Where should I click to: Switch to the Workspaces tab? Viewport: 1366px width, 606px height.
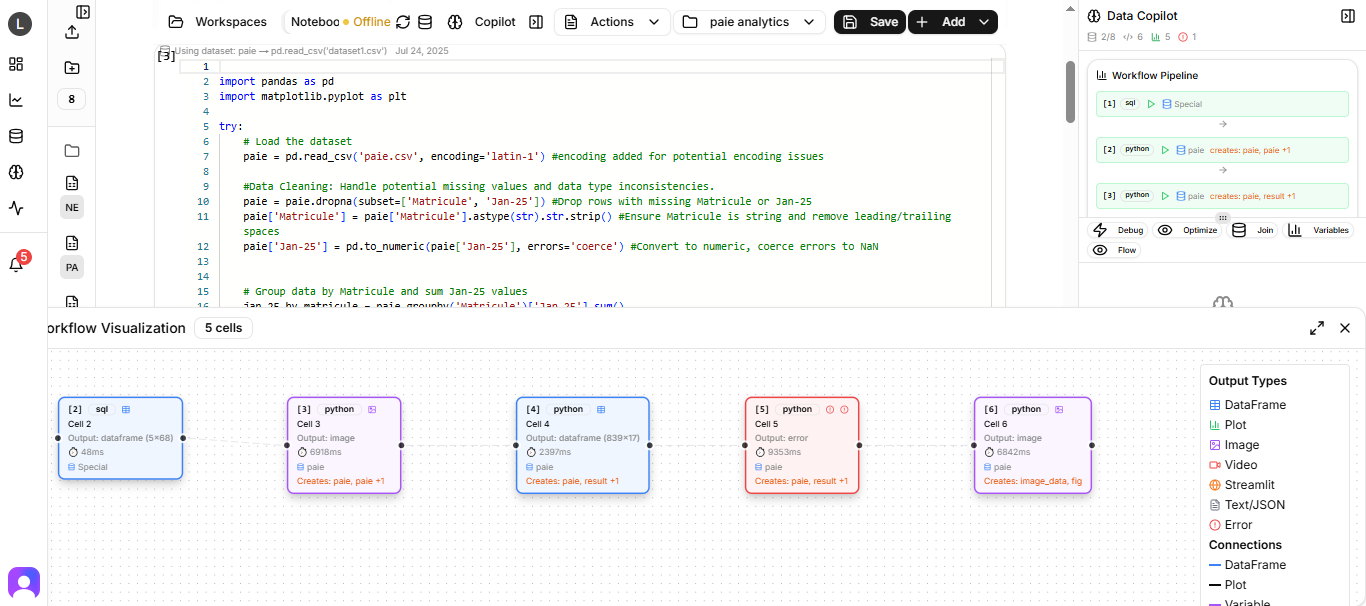click(217, 21)
